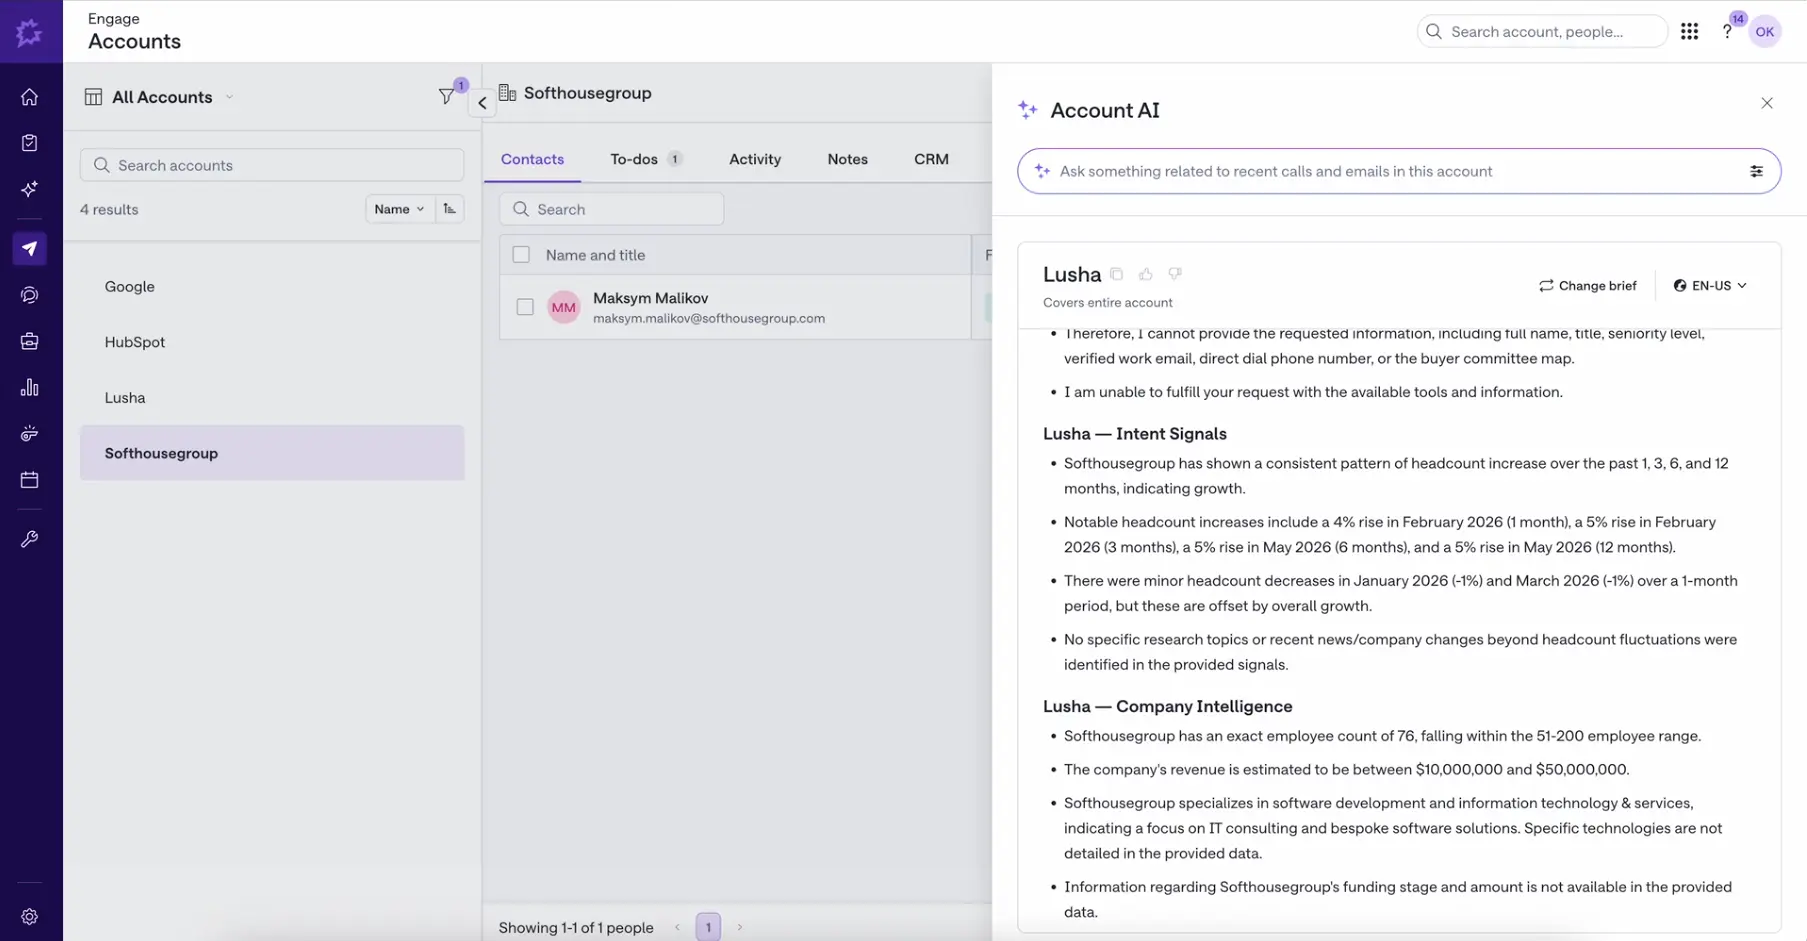1807x941 pixels.
Task: Open the bar chart analytics sidebar icon
Action: click(x=30, y=387)
